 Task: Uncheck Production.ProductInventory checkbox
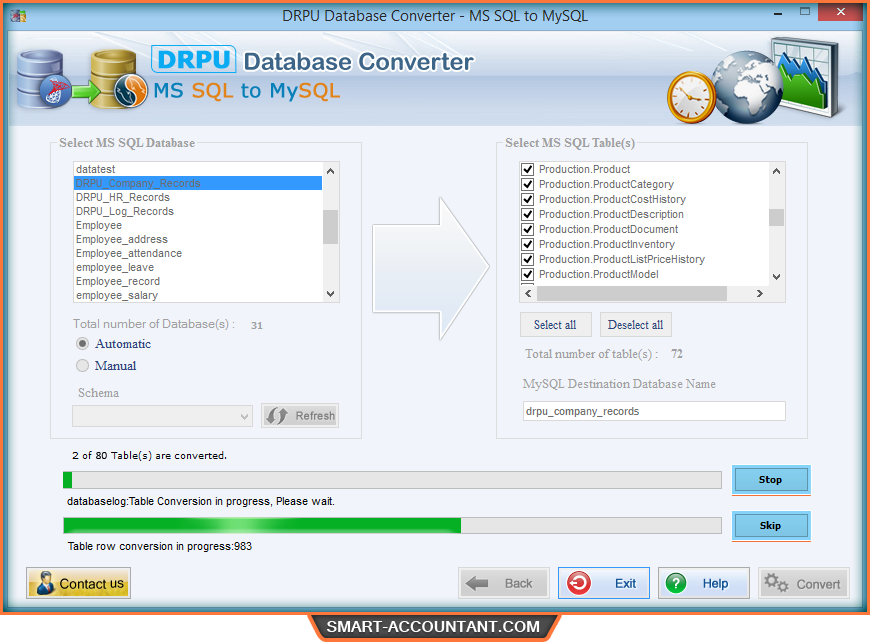[x=528, y=244]
